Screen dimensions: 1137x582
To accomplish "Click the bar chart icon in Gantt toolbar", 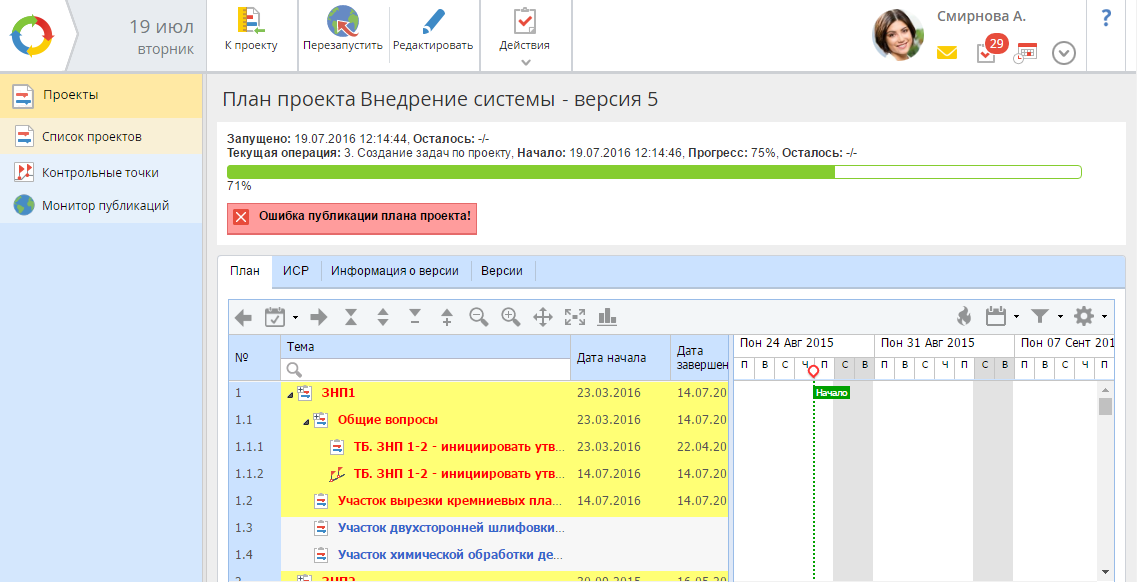I will (607, 317).
